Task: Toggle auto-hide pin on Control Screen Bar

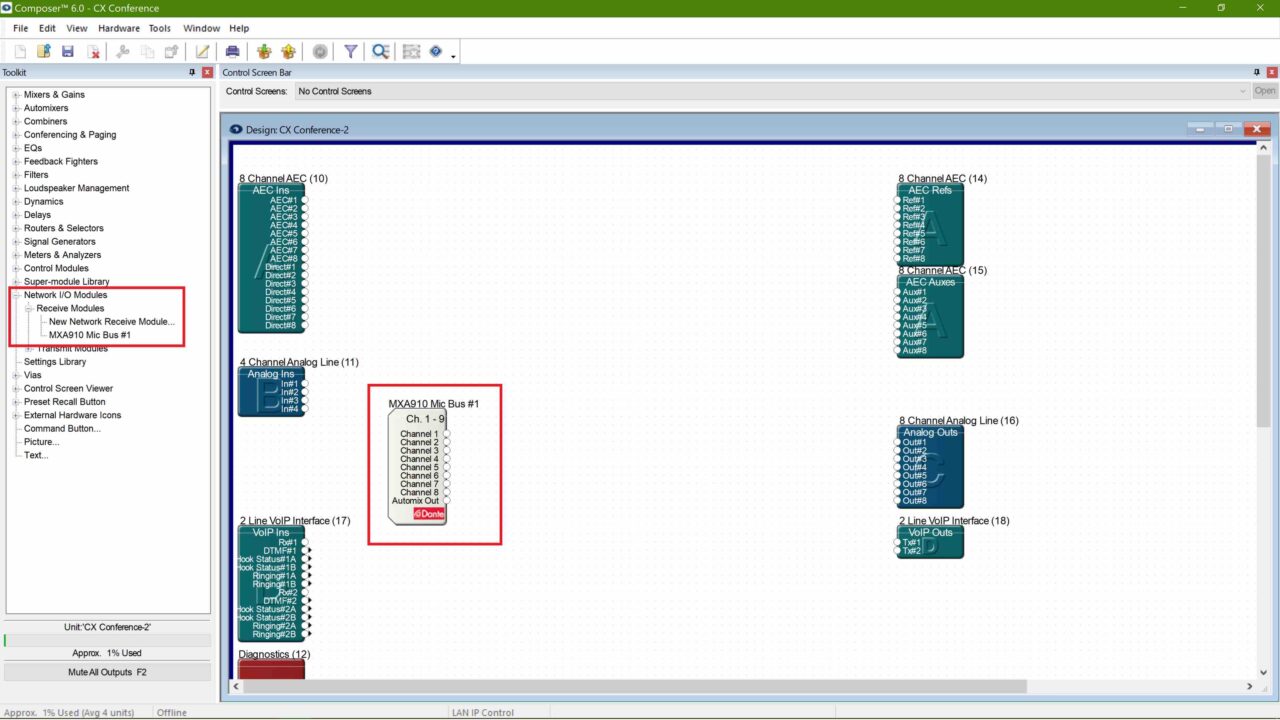Action: [x=1257, y=72]
